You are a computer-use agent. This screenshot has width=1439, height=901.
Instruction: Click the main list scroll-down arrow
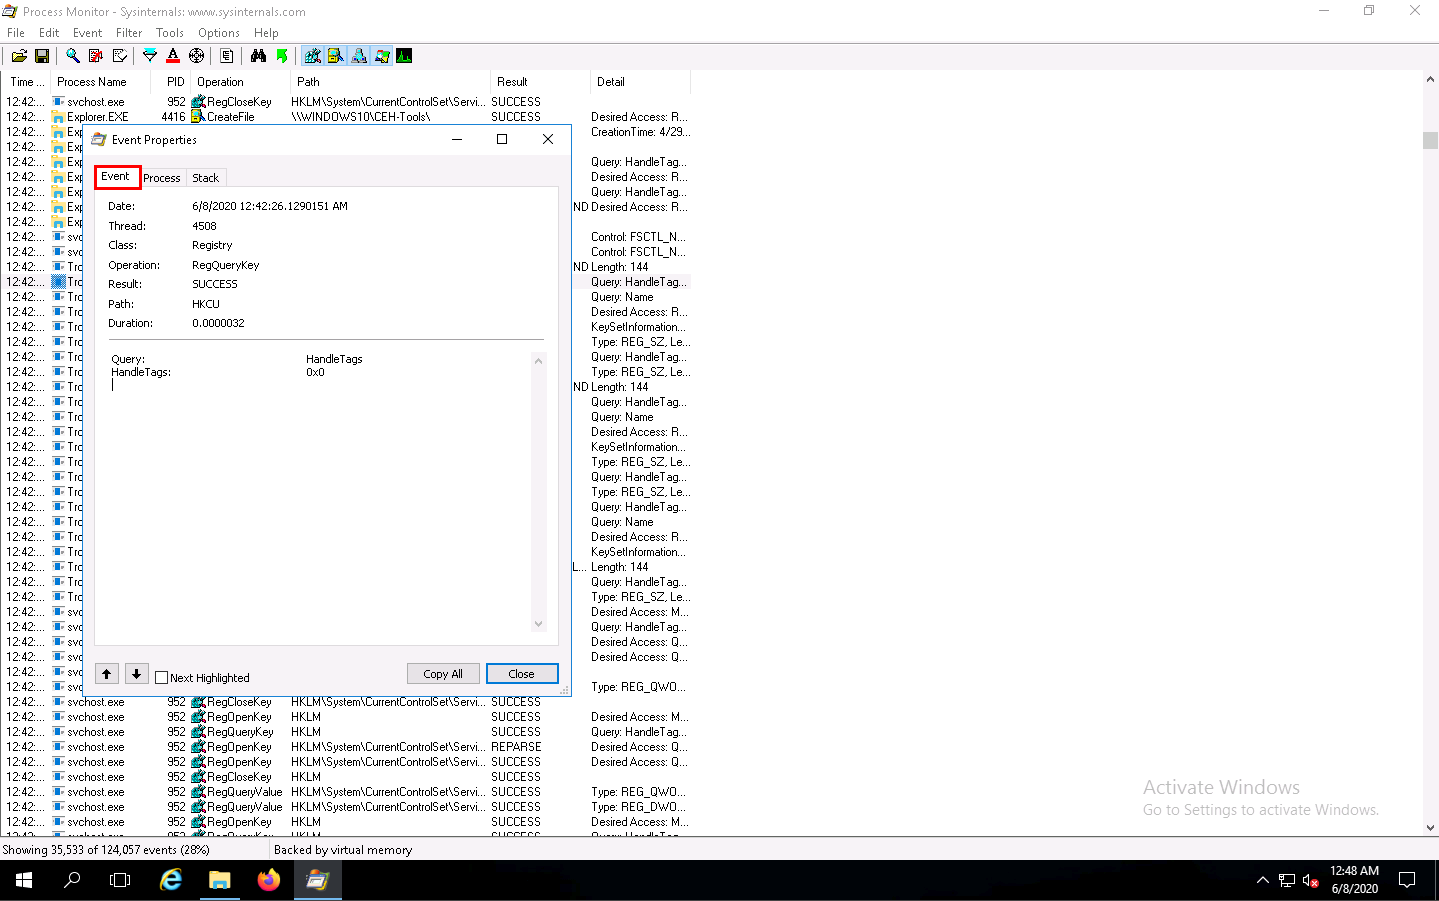(1430, 828)
